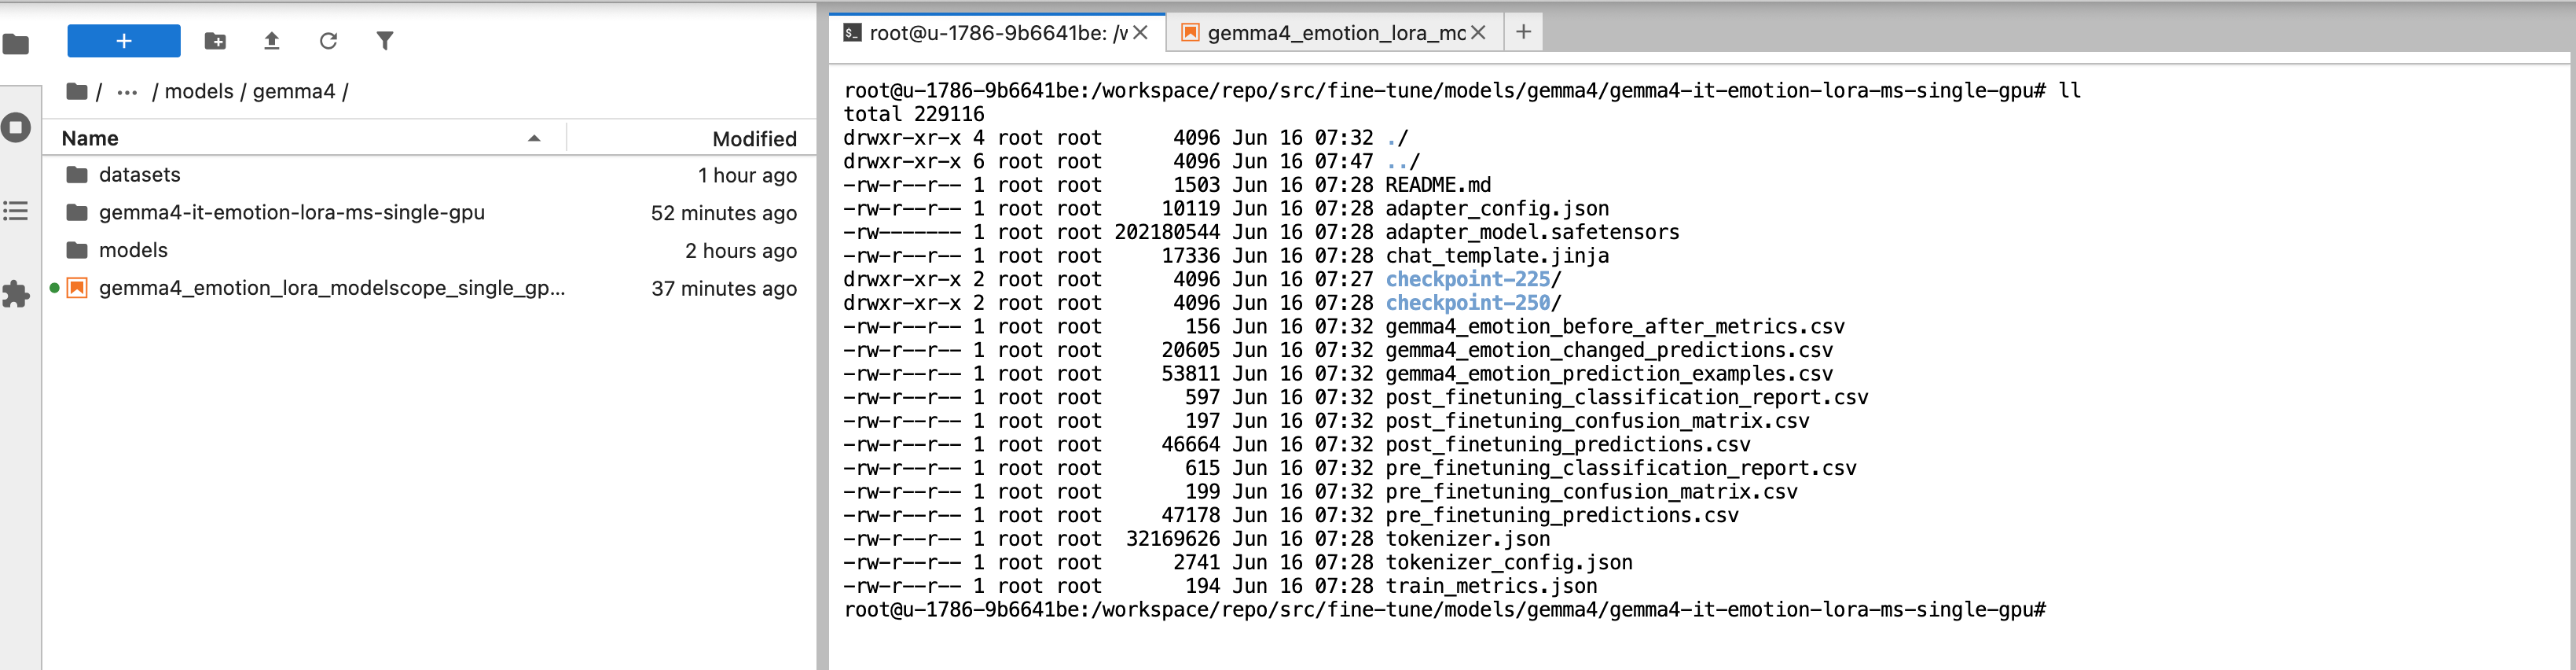Select the datasets folder

[x=430, y=175]
